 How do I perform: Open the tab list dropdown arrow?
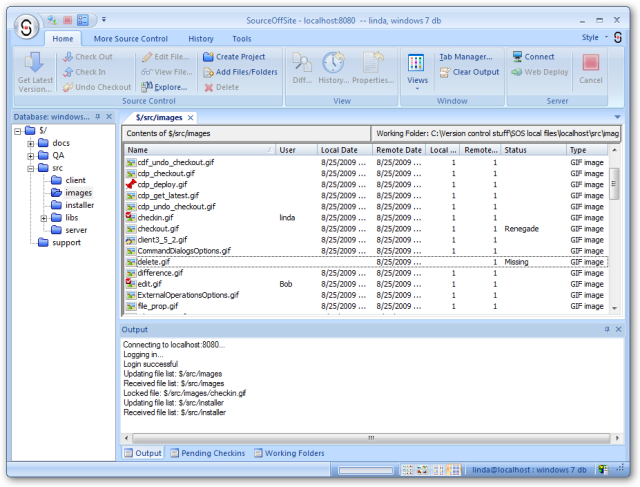617,117
